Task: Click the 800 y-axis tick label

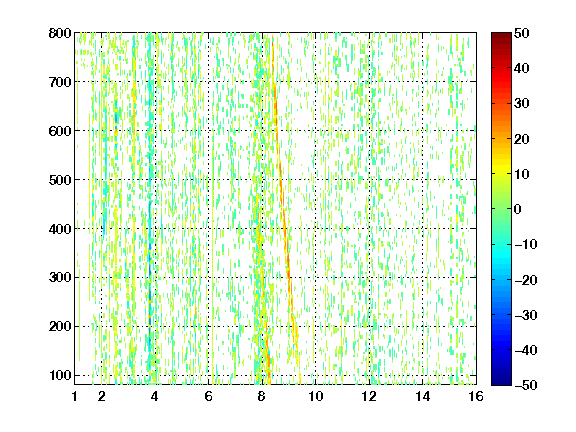Action: click(60, 33)
